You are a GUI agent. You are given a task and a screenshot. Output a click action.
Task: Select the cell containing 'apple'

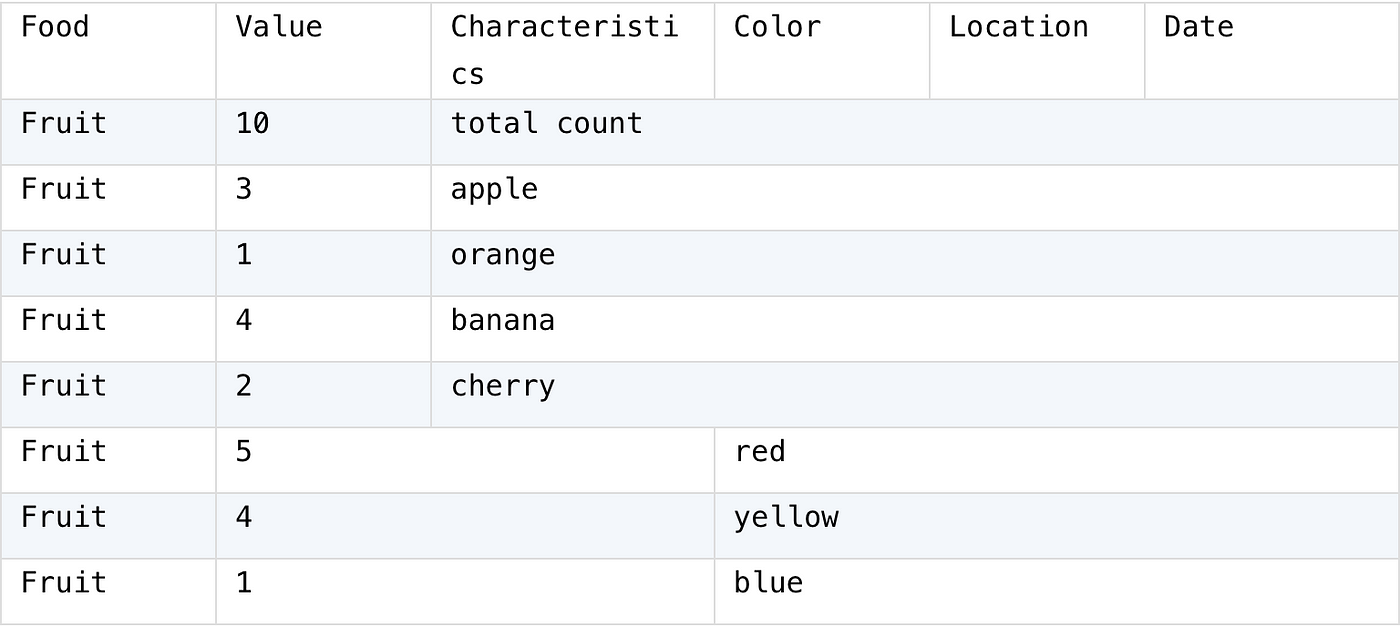click(x=915, y=198)
